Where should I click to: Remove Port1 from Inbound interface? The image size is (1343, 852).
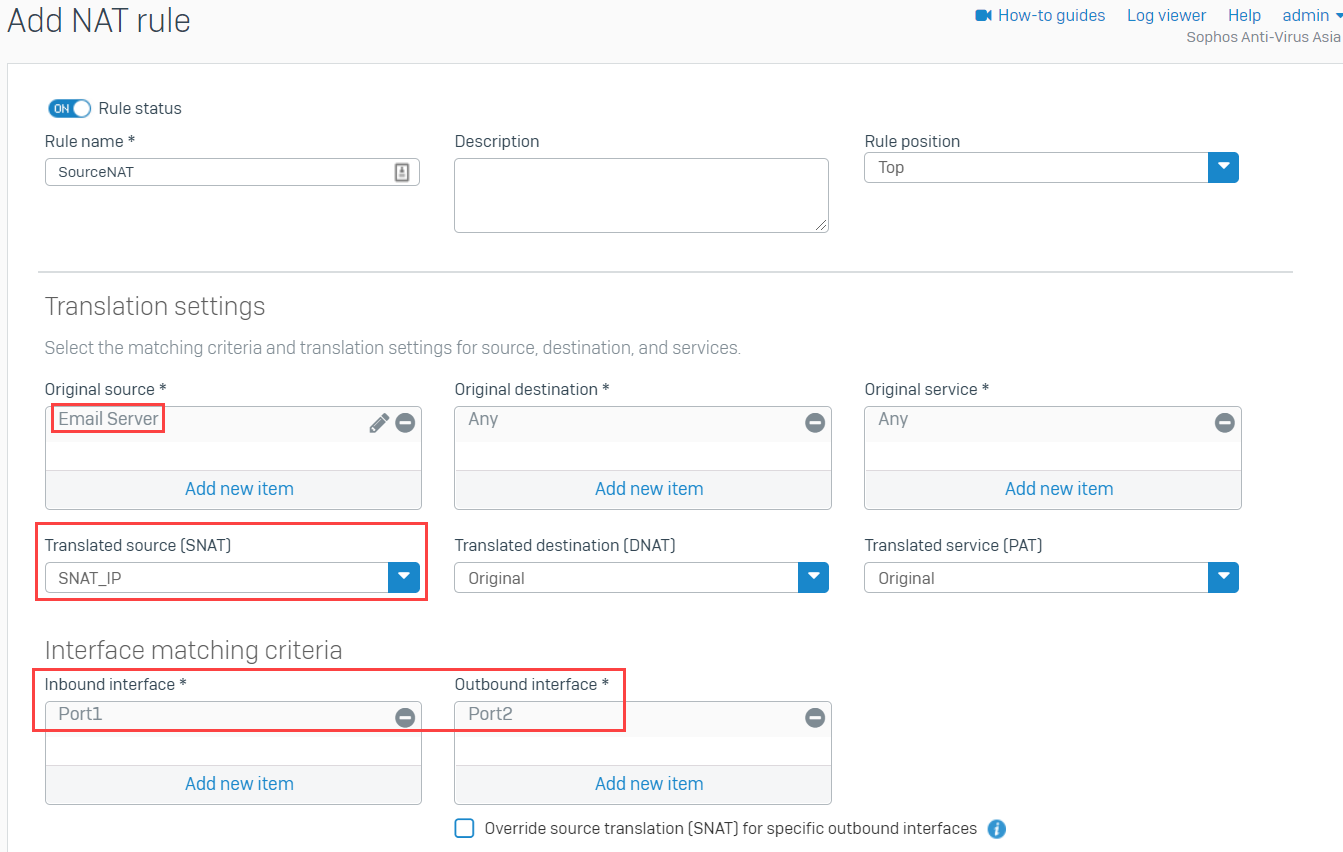click(x=405, y=717)
